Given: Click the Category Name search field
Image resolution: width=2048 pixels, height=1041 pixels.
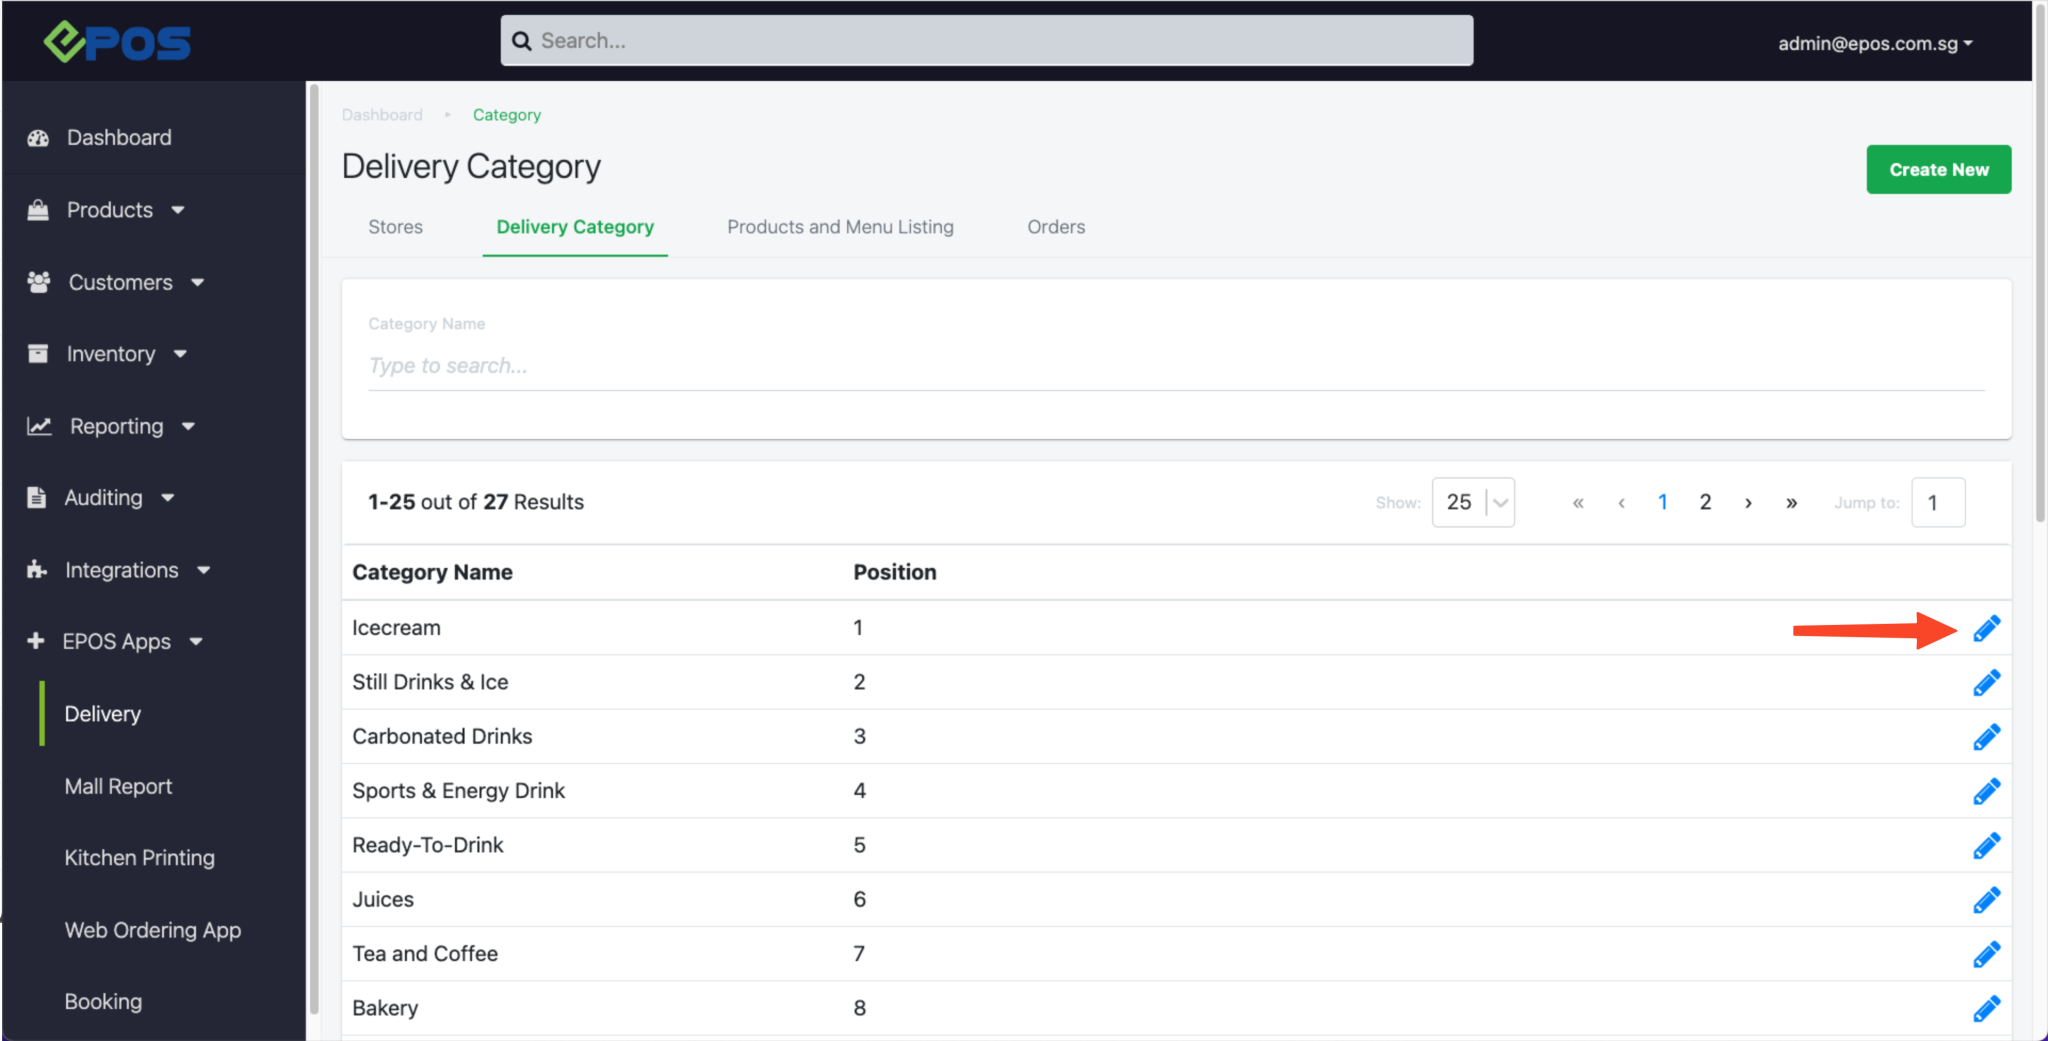Looking at the screenshot, I should pyautogui.click(x=800, y=365).
